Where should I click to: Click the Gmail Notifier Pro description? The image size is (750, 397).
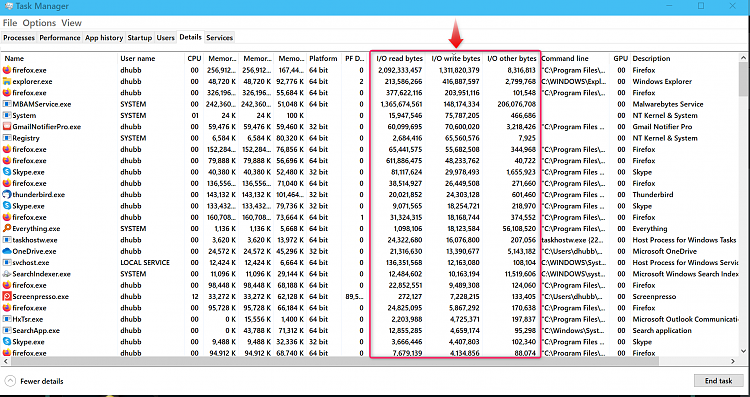pyautogui.click(x=662, y=127)
